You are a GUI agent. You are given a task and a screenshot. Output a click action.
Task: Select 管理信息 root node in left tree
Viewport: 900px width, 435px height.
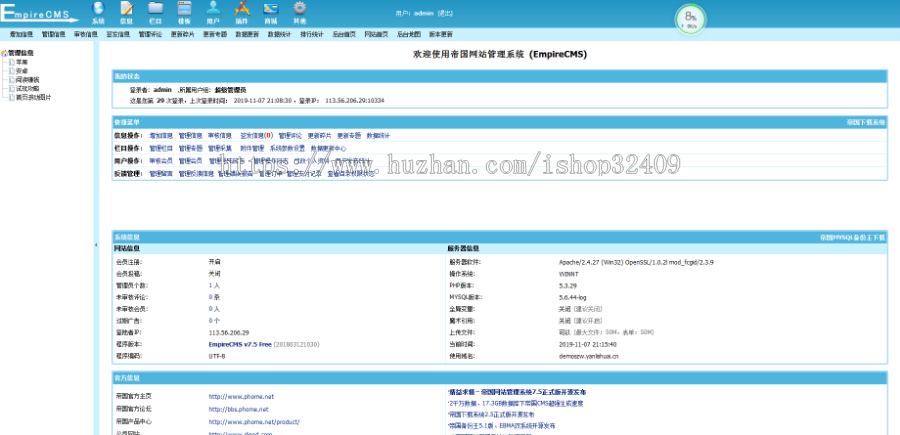click(x=20, y=53)
